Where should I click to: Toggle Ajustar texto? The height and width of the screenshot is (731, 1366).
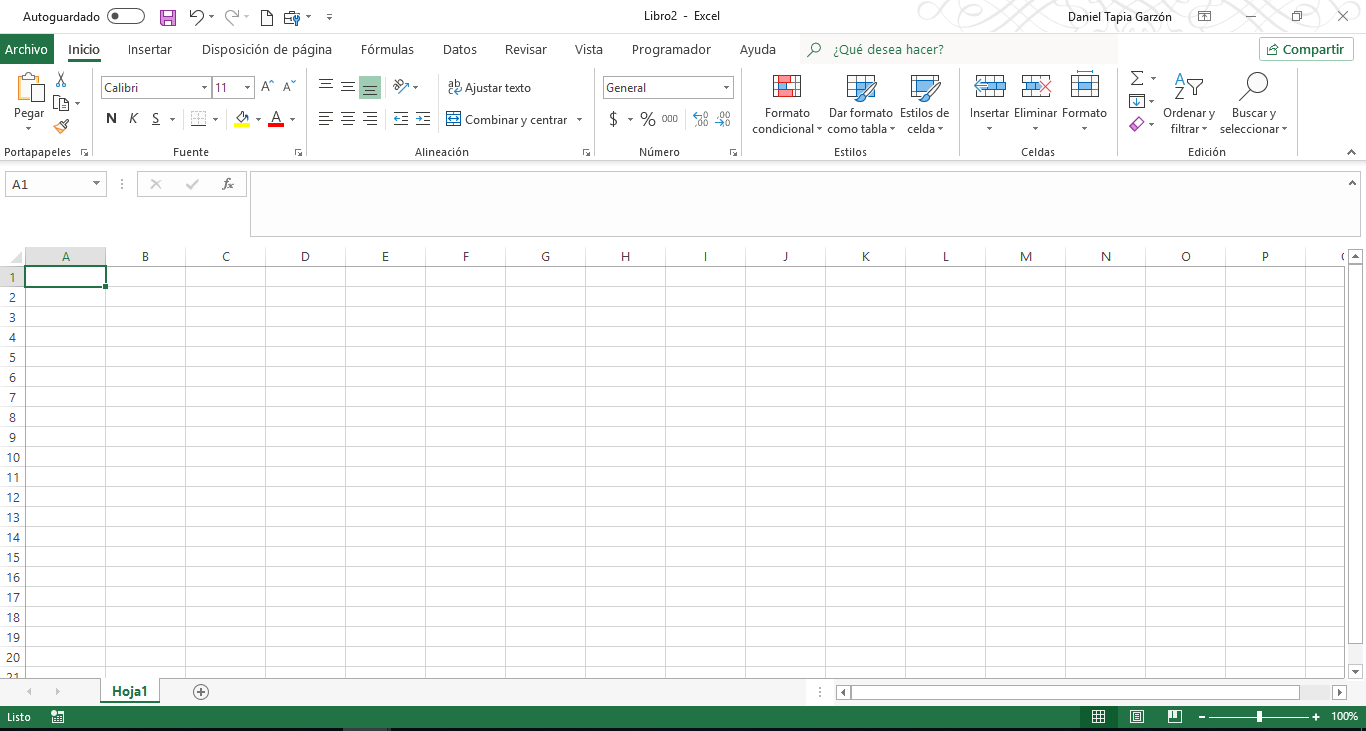coord(490,88)
